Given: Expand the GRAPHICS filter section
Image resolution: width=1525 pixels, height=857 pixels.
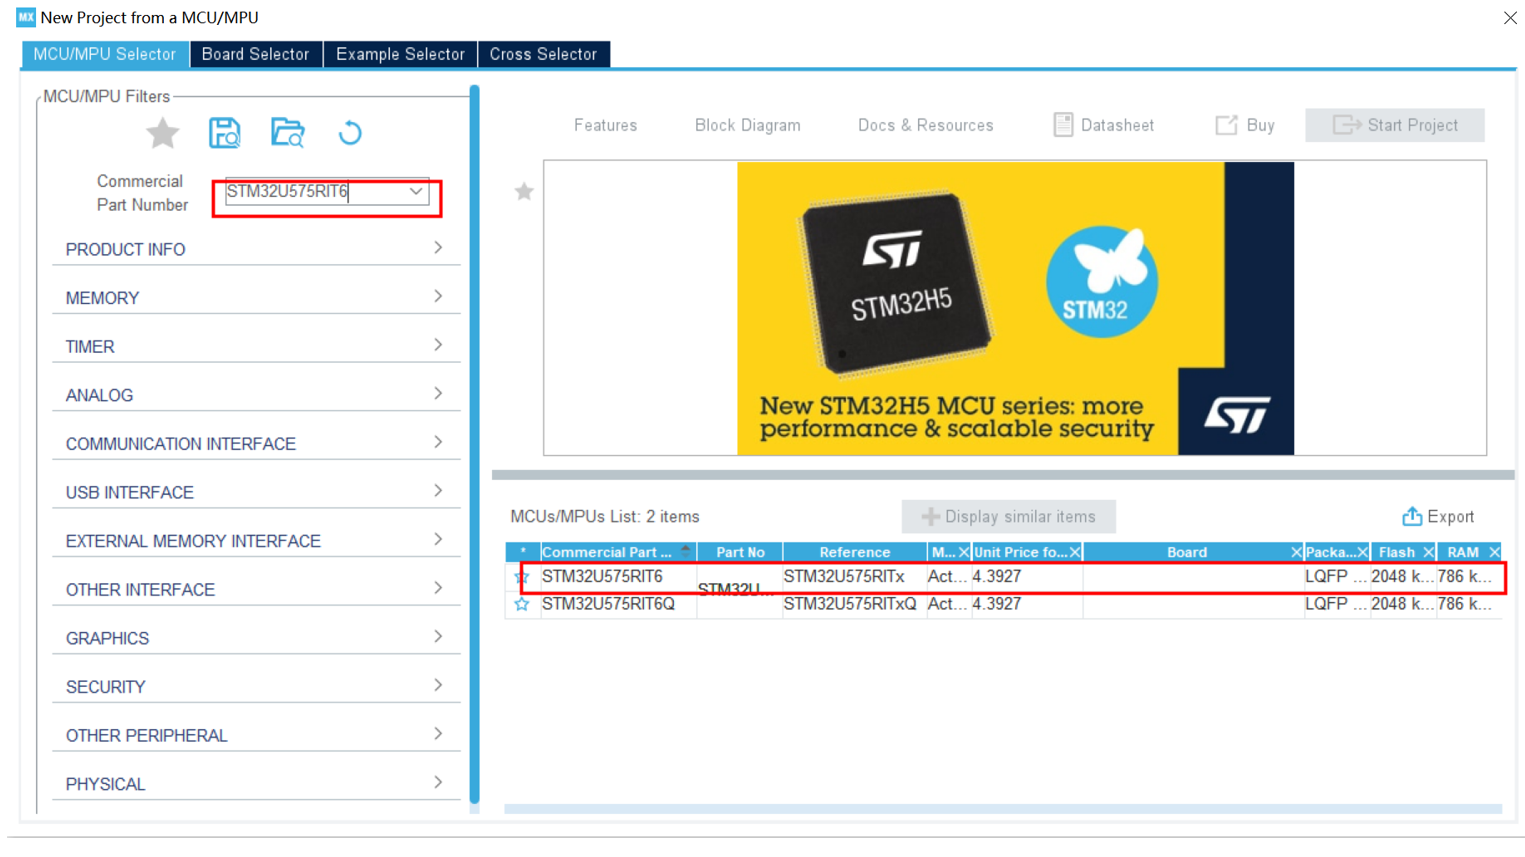Looking at the screenshot, I should coord(256,638).
